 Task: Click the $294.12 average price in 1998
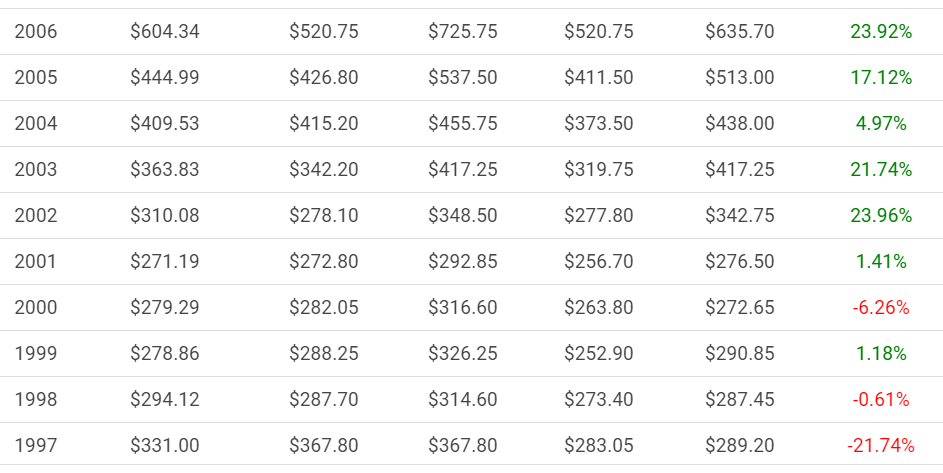click(165, 399)
